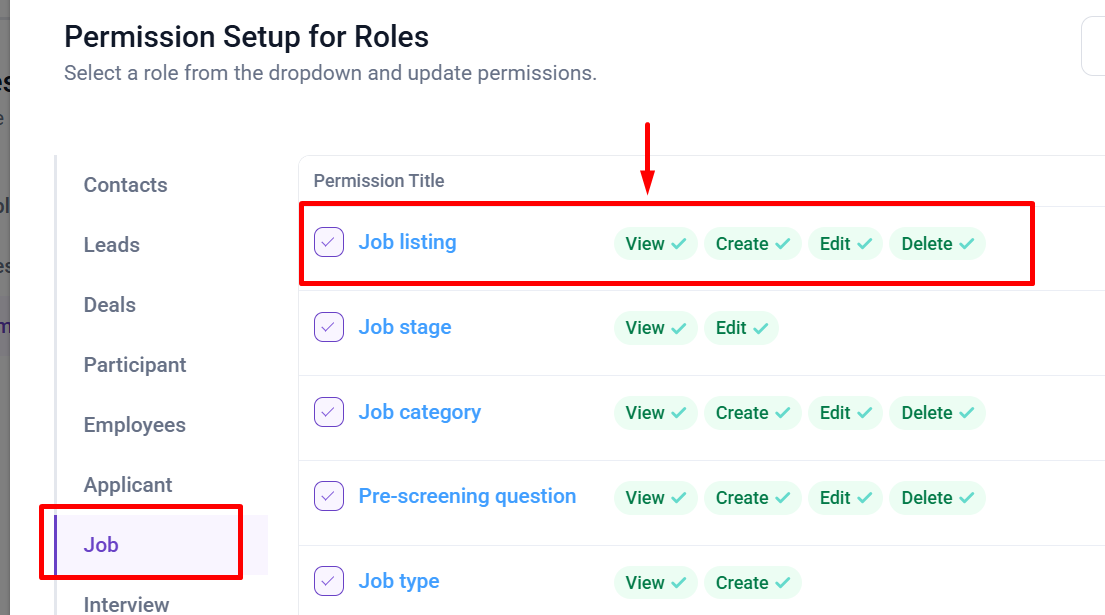Click the Job listing permission link
The width and height of the screenshot is (1105, 615).
(407, 242)
